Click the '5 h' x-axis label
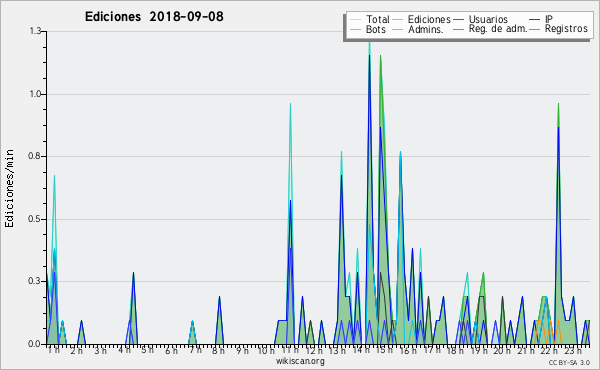The height and width of the screenshot is (370, 600). (x=148, y=350)
